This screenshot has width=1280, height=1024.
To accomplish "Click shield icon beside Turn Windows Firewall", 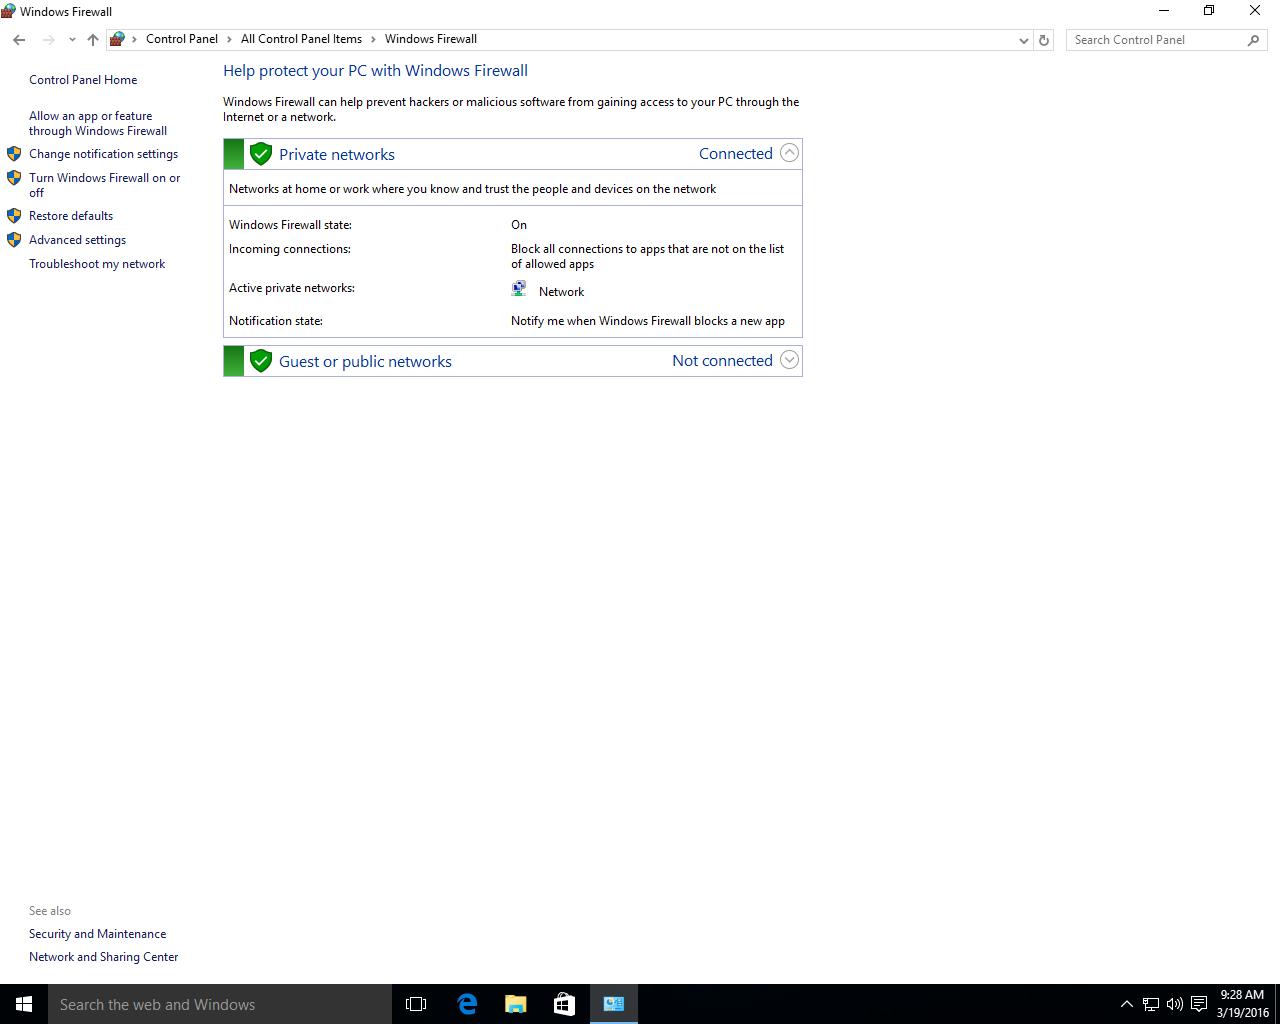I will click(x=14, y=178).
